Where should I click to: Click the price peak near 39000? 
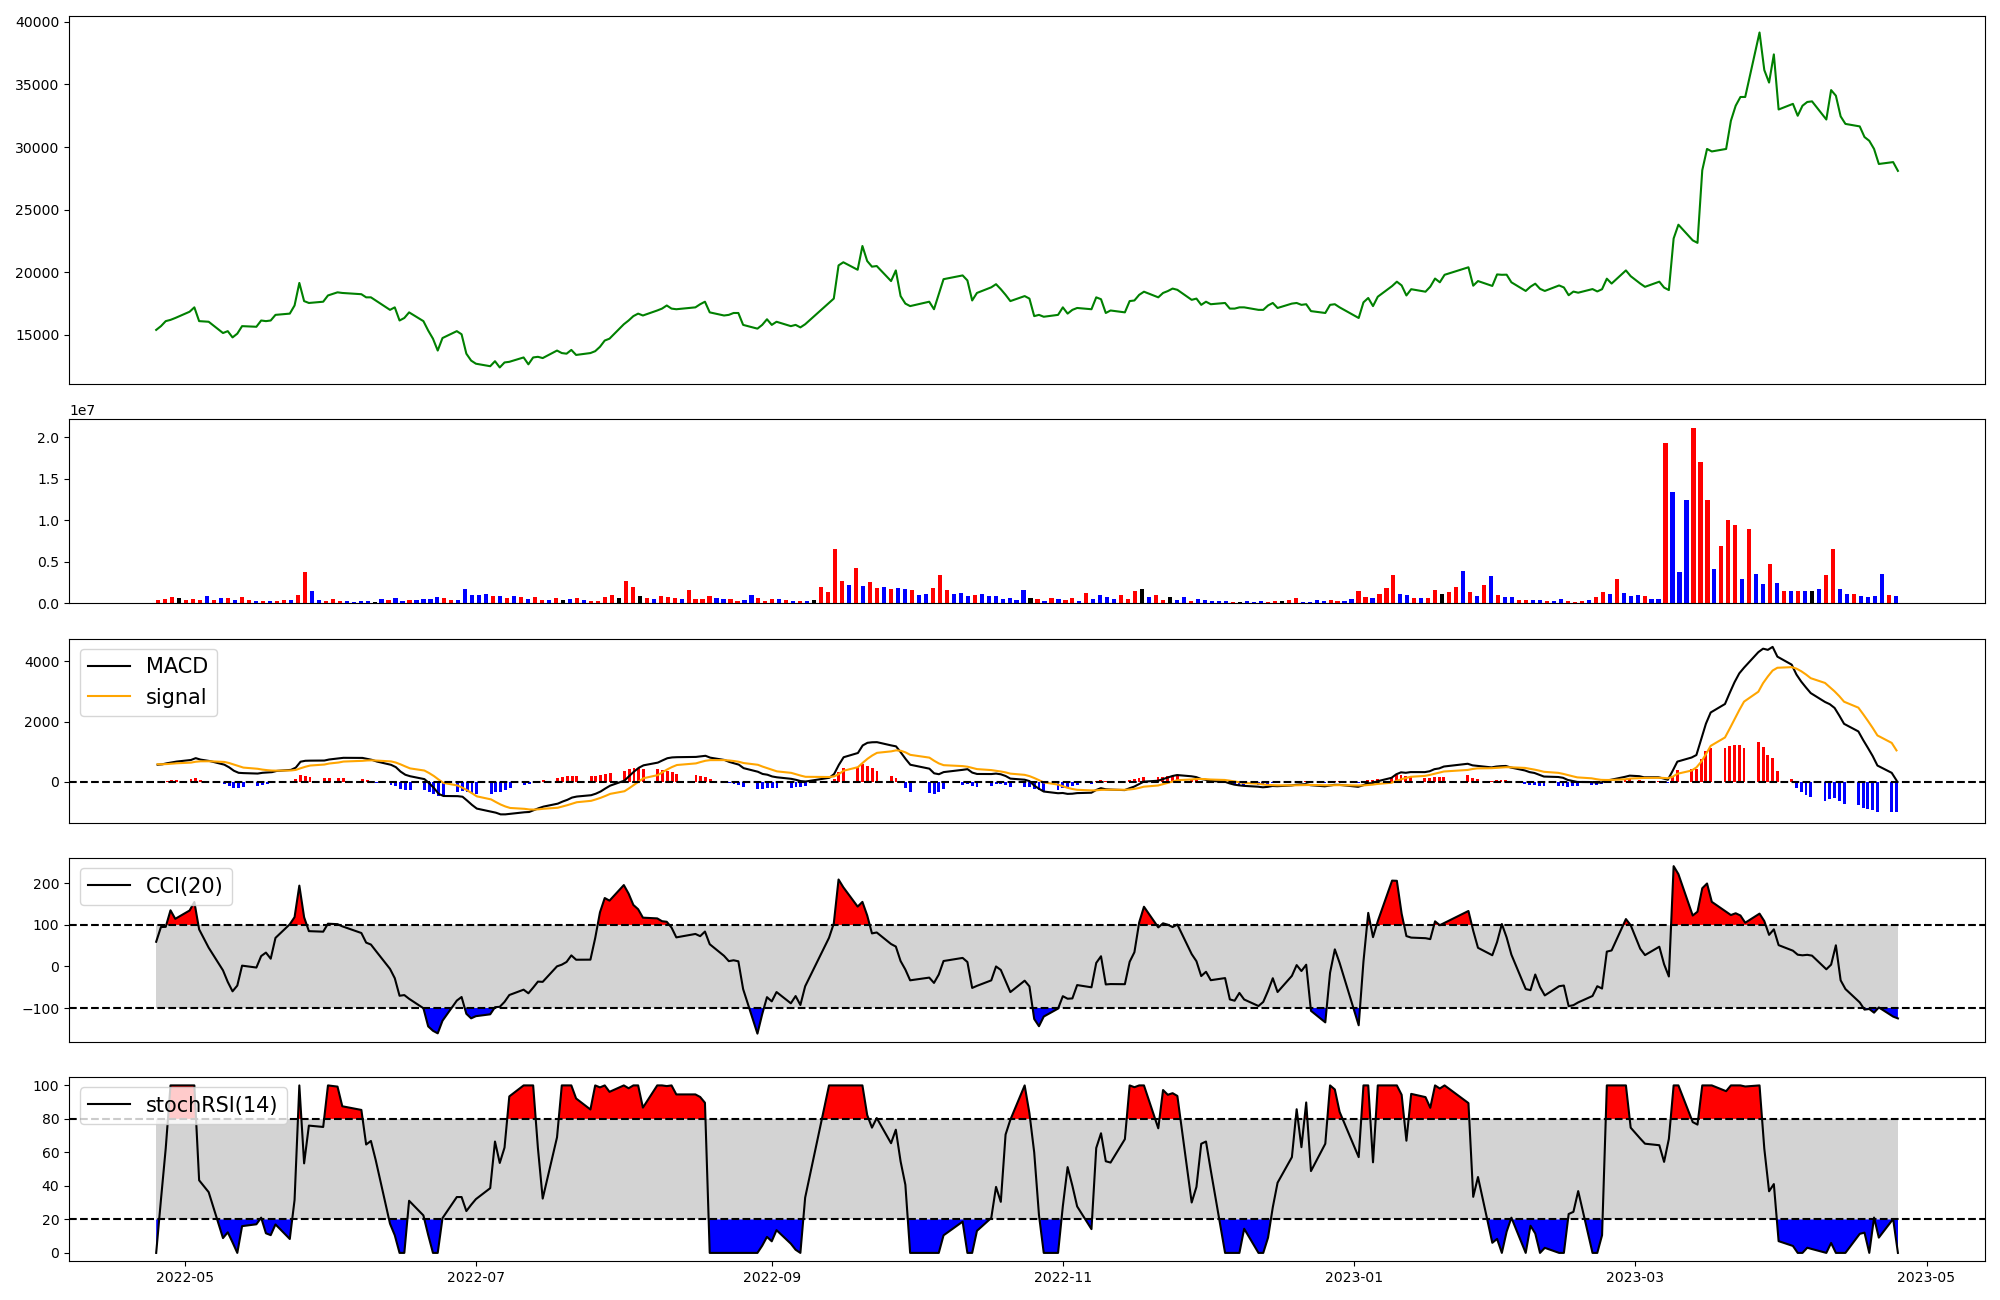click(x=1759, y=33)
